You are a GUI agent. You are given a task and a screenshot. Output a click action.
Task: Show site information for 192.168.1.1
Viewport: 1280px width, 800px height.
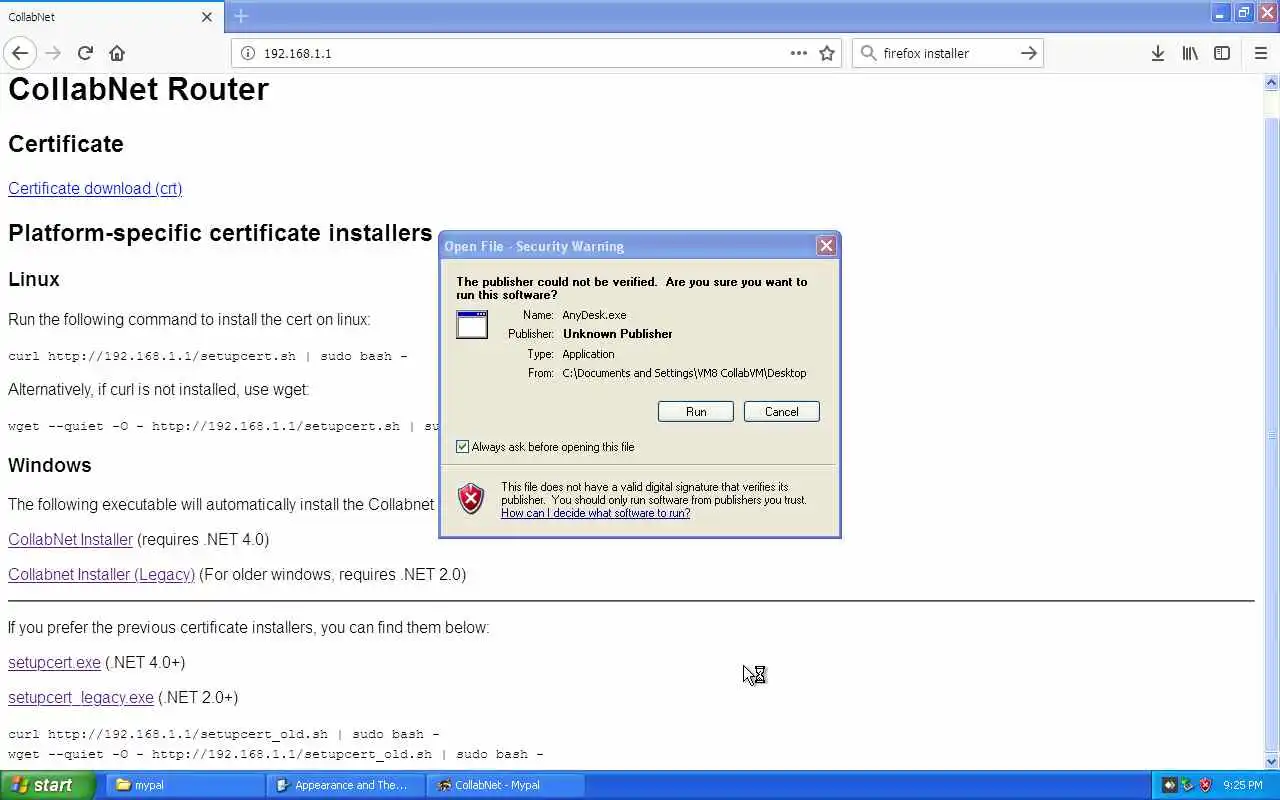pos(248,53)
